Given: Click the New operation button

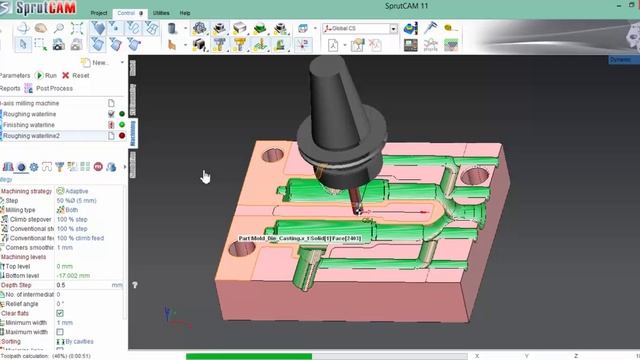Looking at the screenshot, I should click(96, 62).
